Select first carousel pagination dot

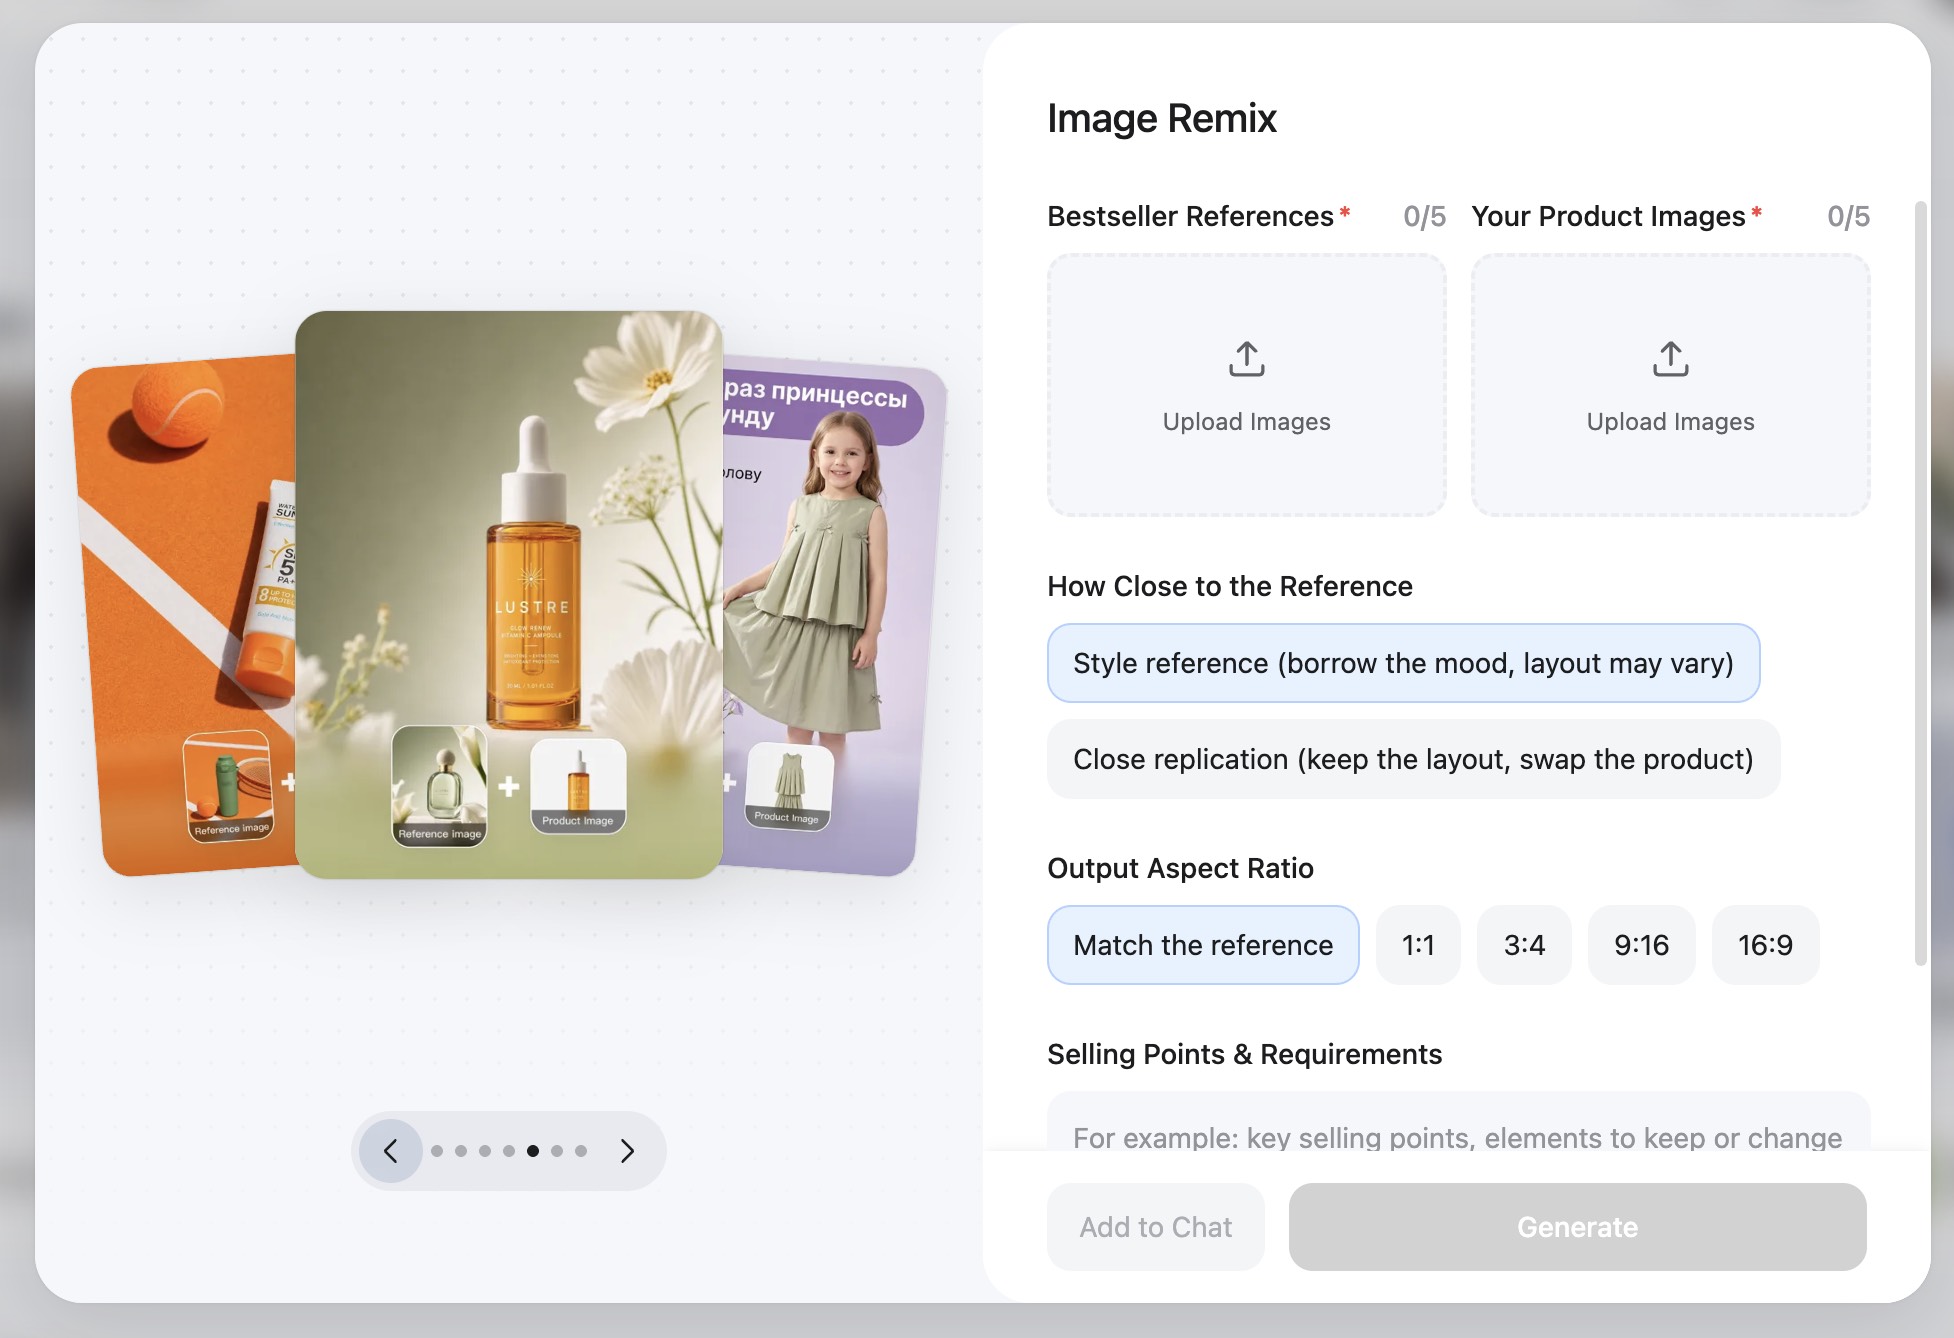437,1151
